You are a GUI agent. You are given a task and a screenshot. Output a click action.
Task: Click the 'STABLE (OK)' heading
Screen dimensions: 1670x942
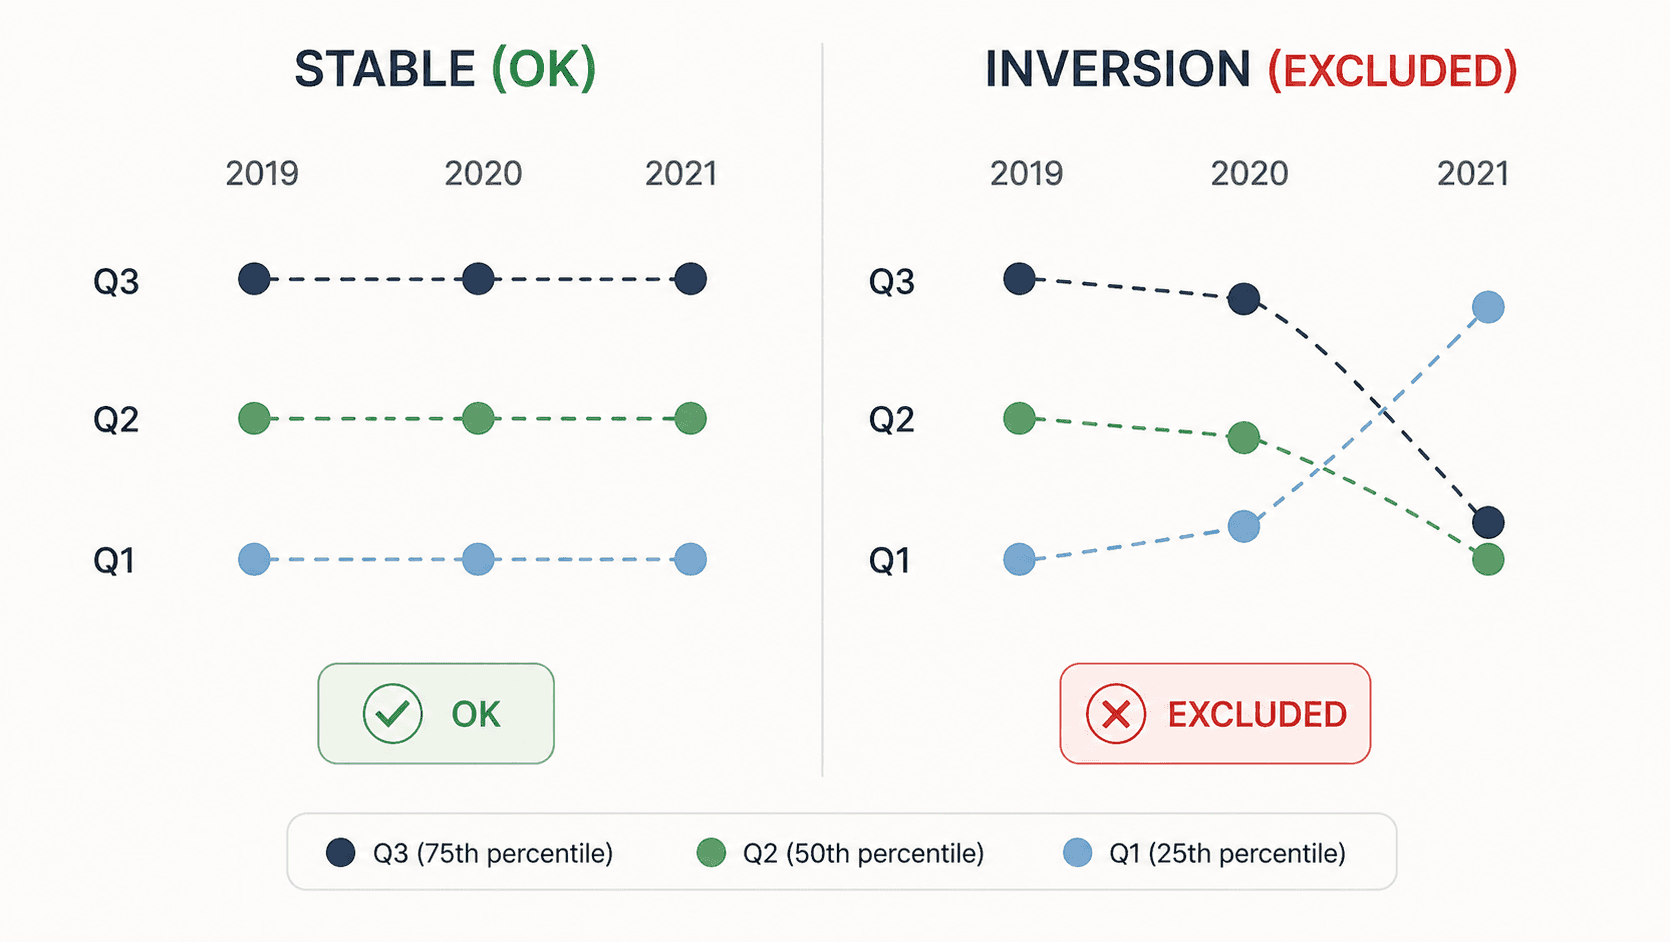(x=444, y=70)
